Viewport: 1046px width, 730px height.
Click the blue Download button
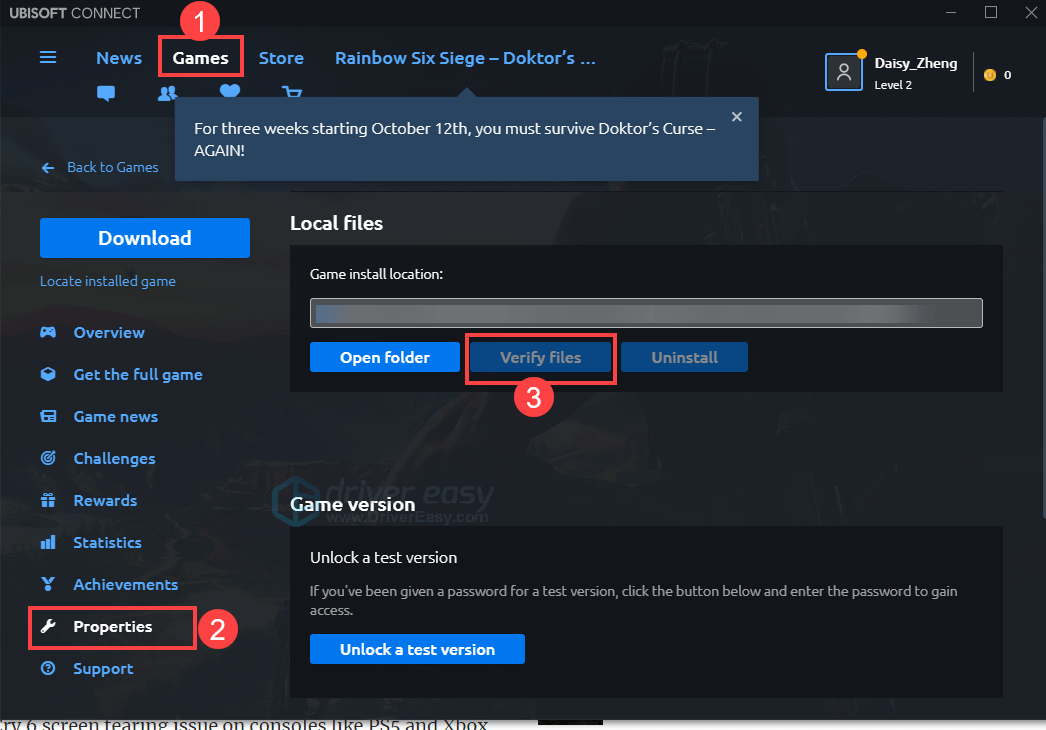tap(145, 238)
